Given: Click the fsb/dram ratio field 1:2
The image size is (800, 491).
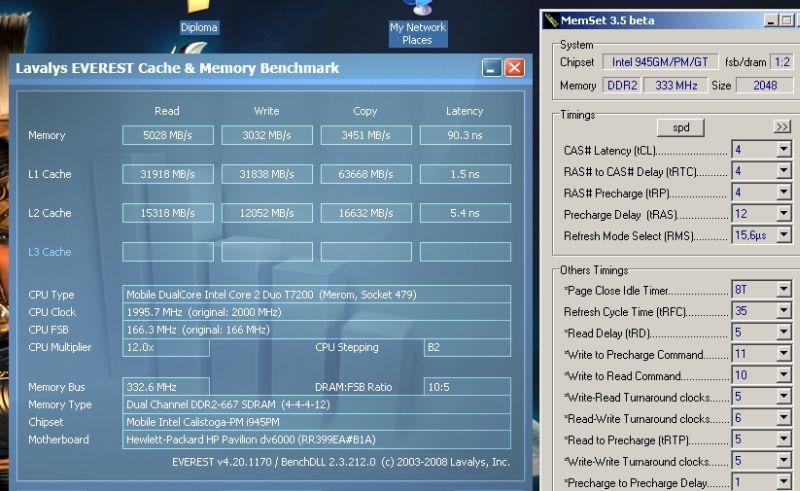Looking at the screenshot, I should [x=782, y=62].
